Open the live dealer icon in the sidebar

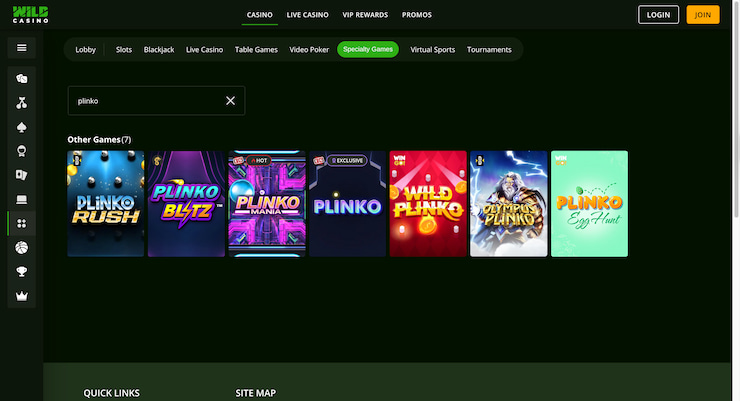21,151
